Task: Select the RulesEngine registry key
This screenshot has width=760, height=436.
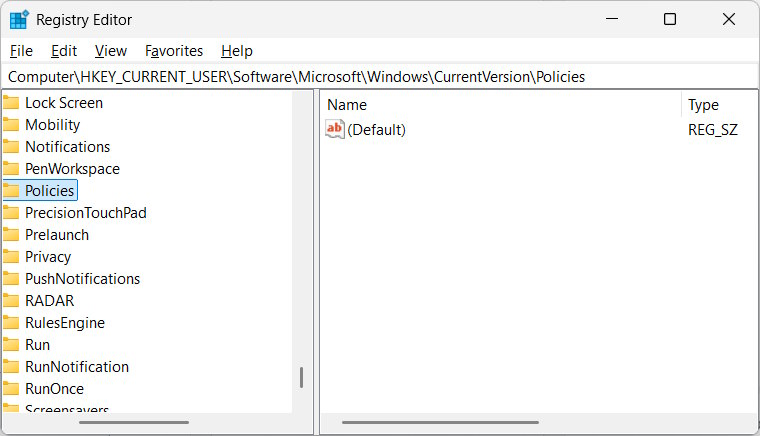Action: (x=65, y=322)
